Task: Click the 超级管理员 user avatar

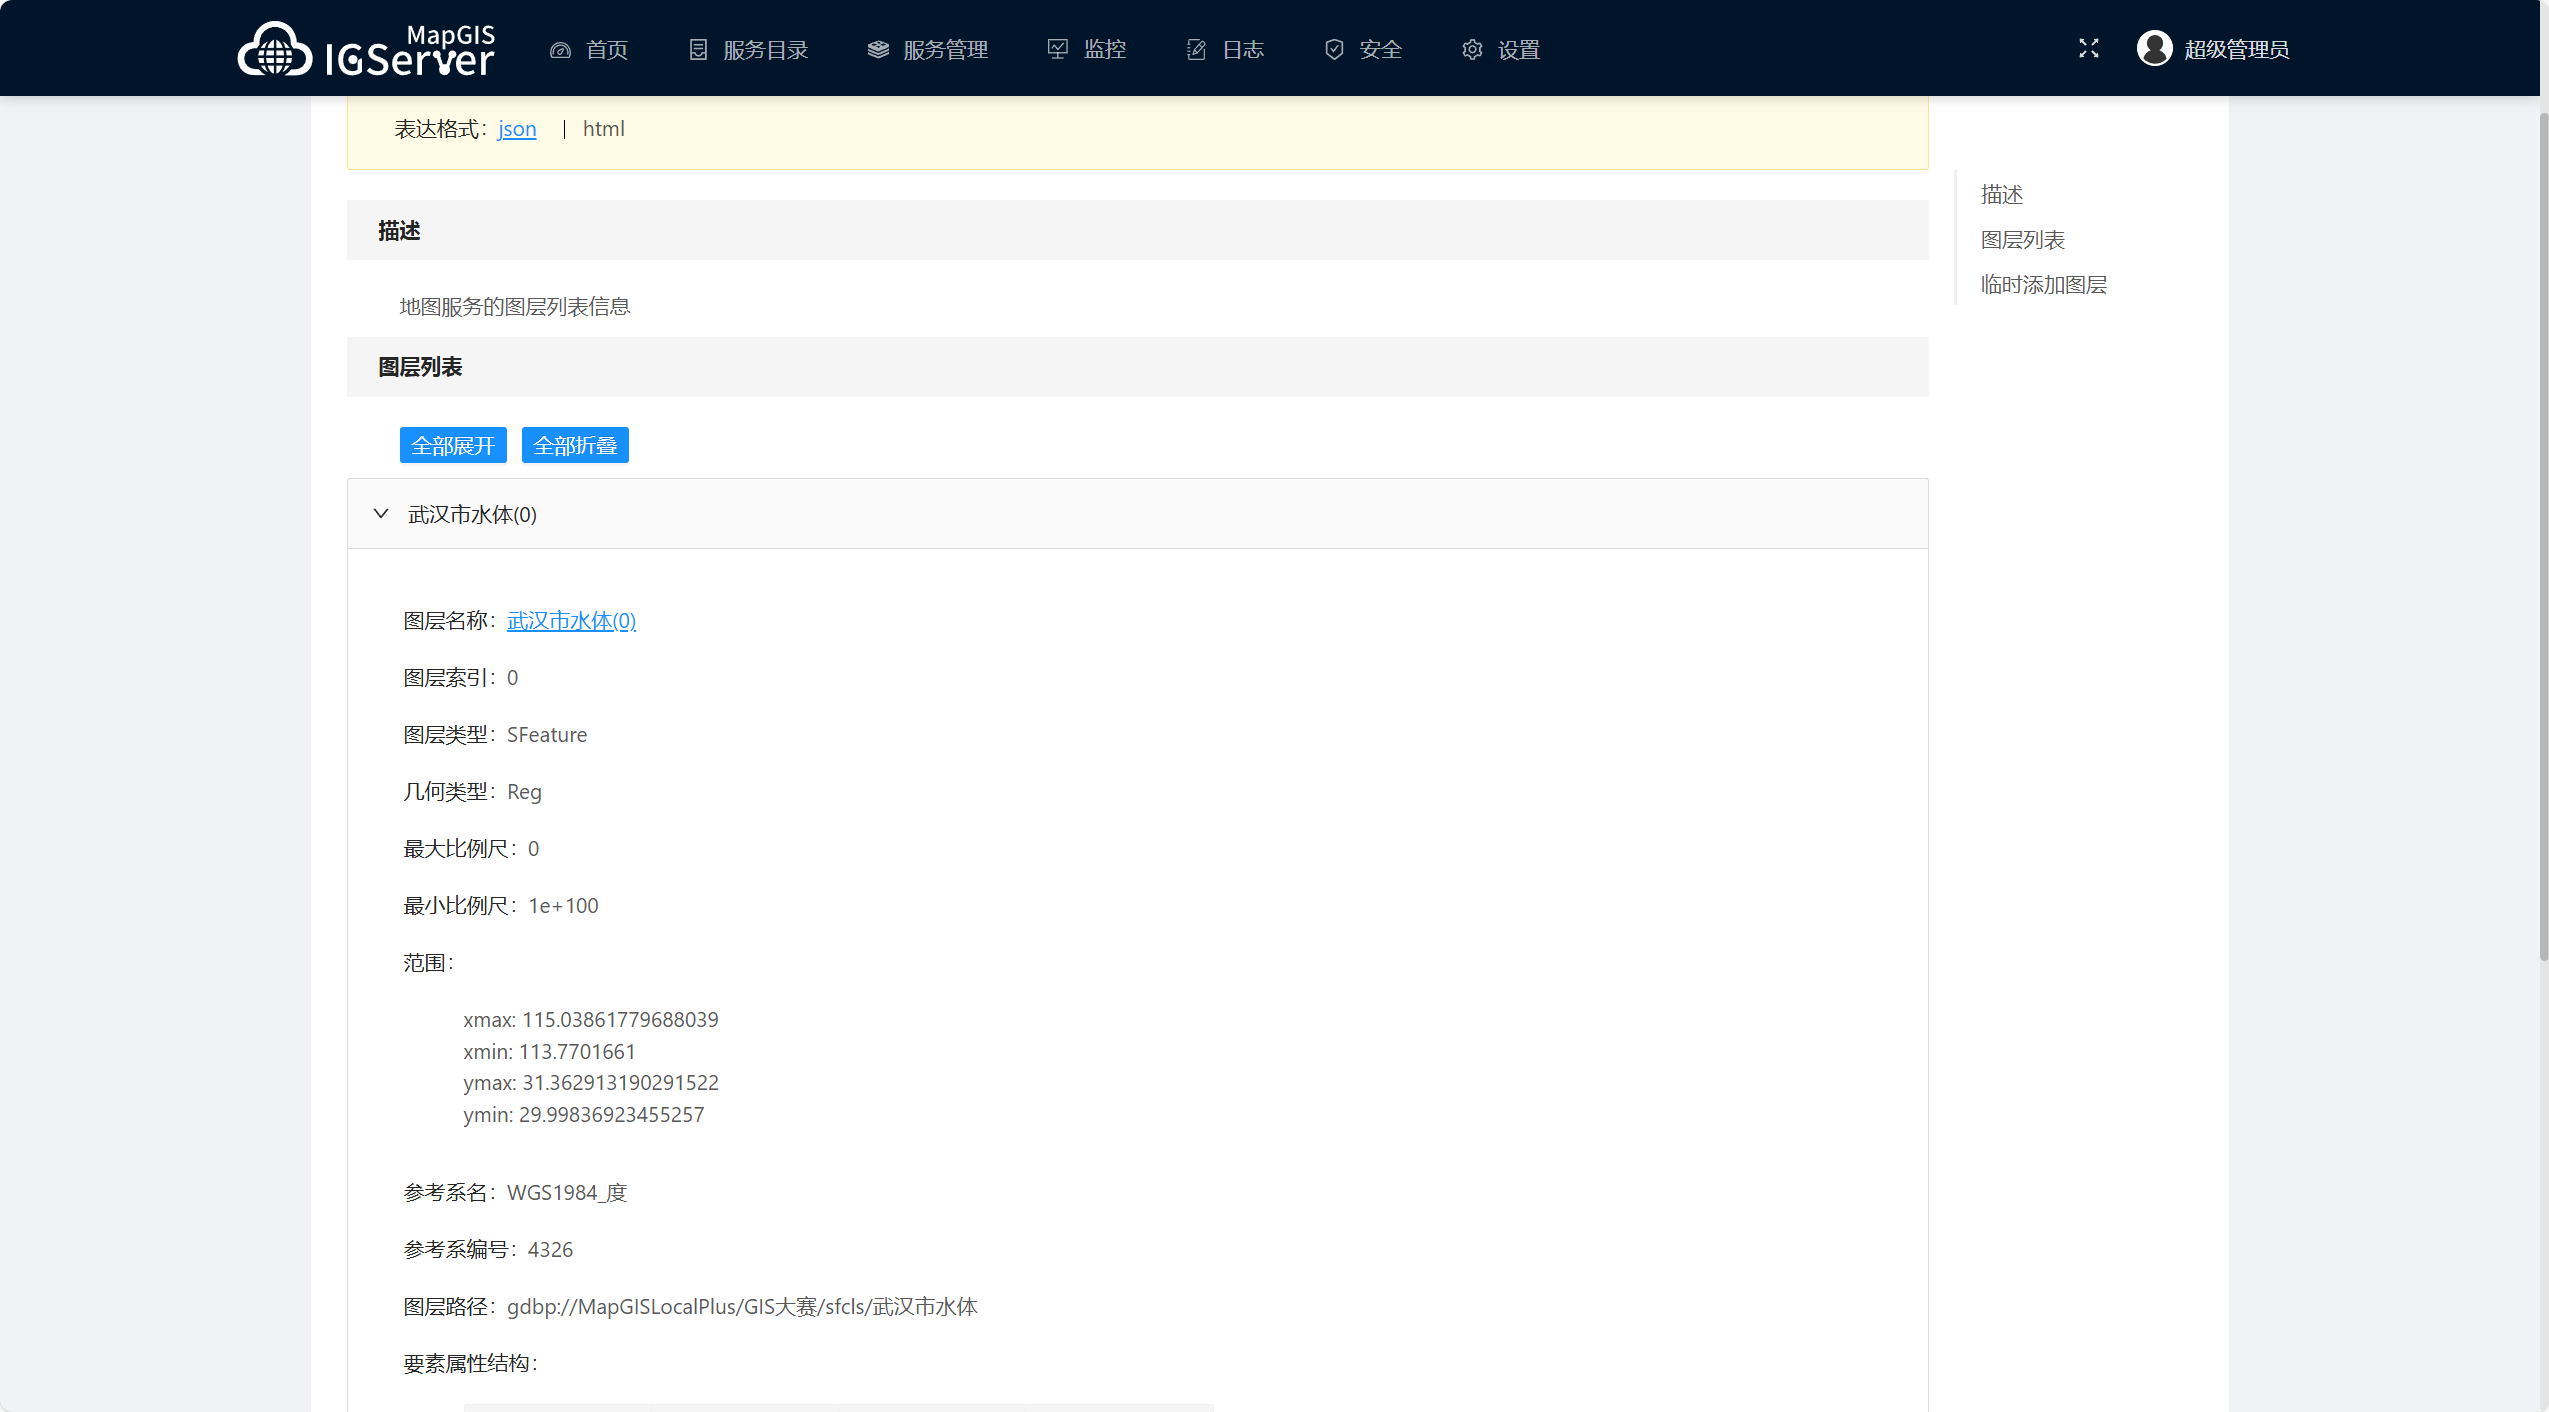Action: pyautogui.click(x=2154, y=48)
